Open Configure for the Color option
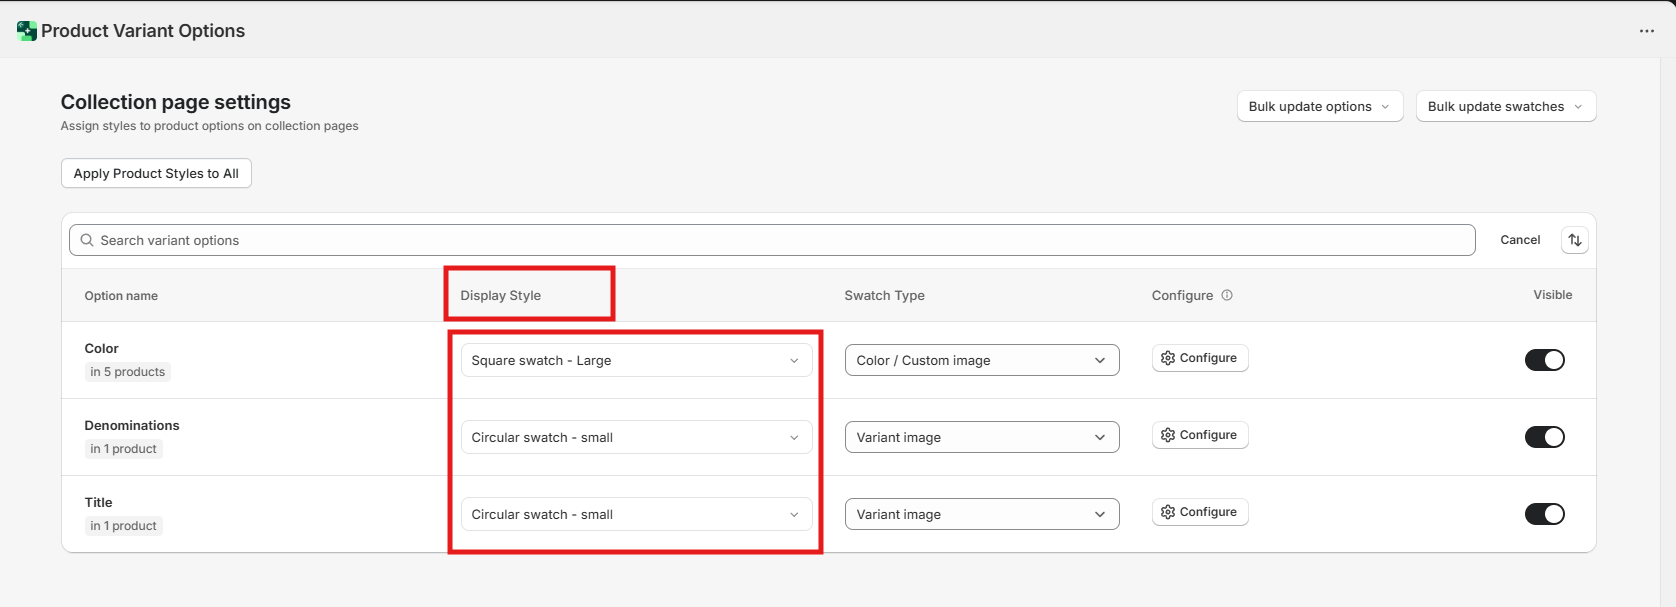This screenshot has width=1676, height=607. [x=1199, y=358]
